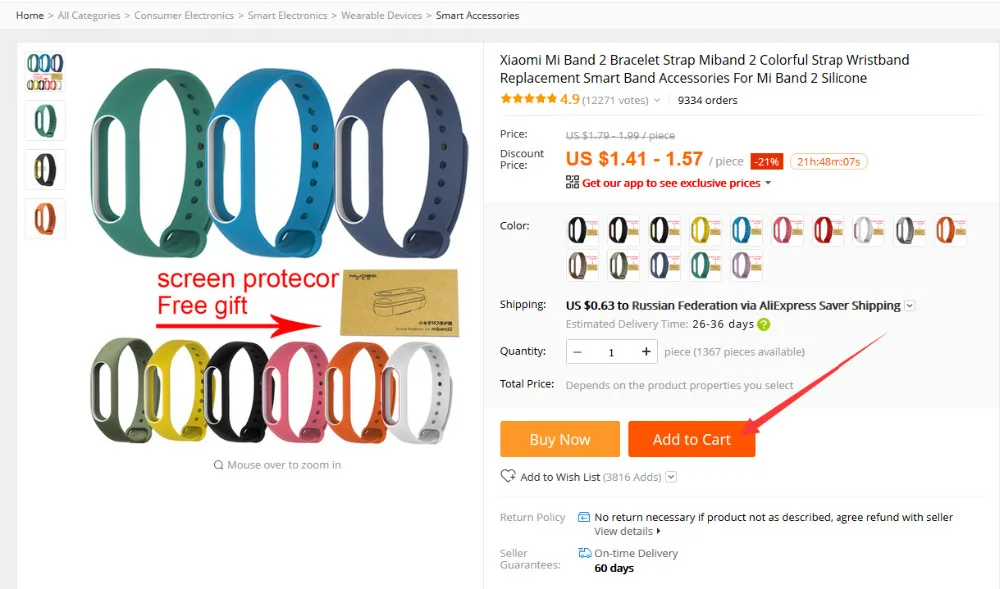1000x589 pixels.
Task: Click the green delivery time help icon
Action: (x=763, y=324)
